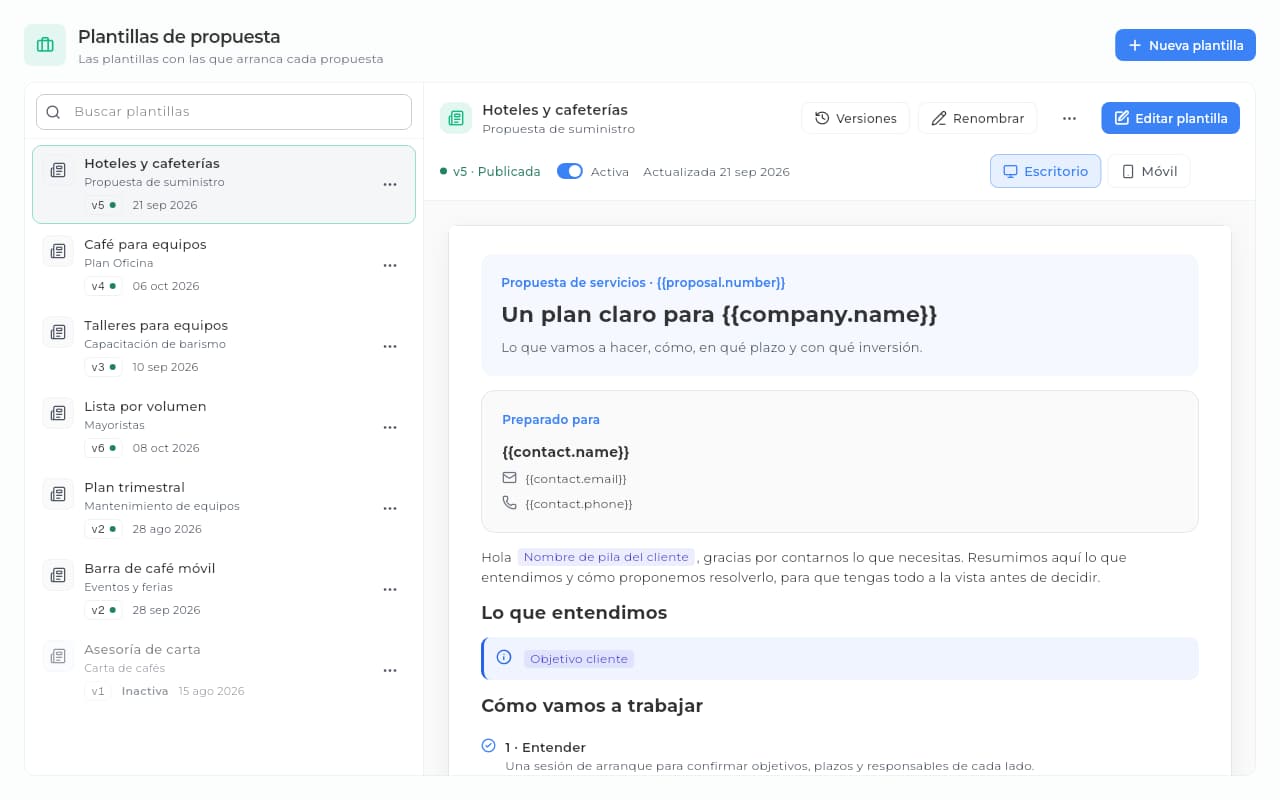1280x800 pixels.
Task: Select the Lista por volumen template name
Action: pos(145,406)
